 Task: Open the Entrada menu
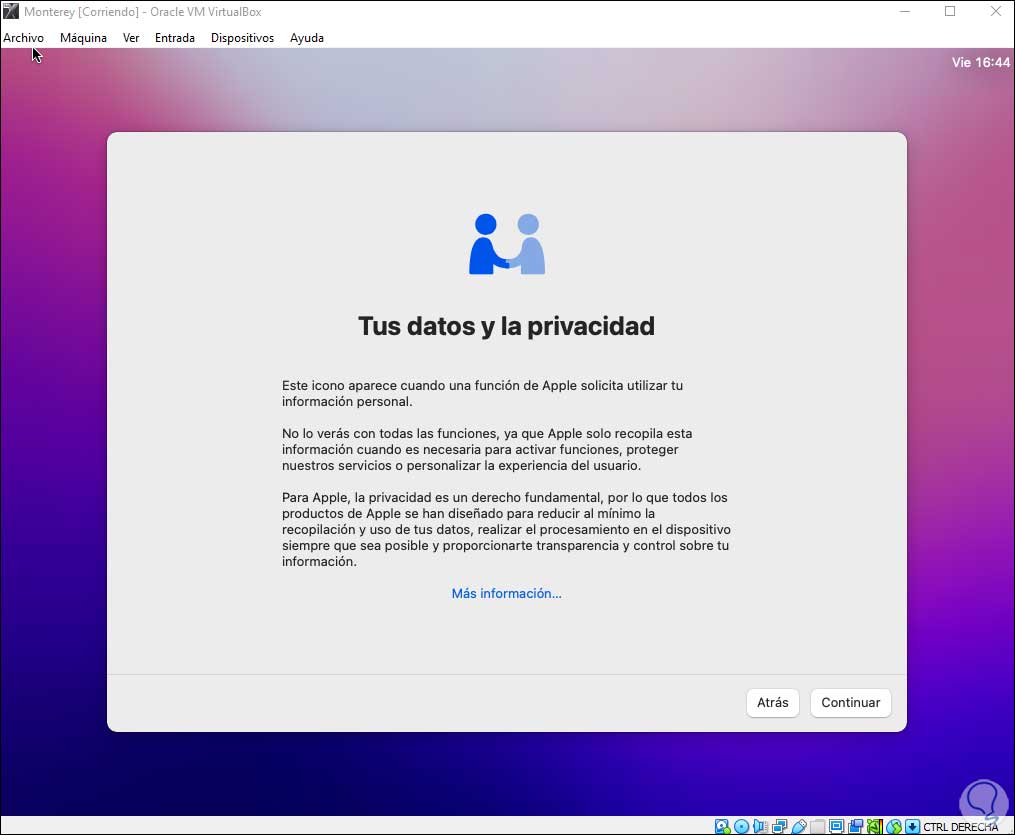(175, 38)
